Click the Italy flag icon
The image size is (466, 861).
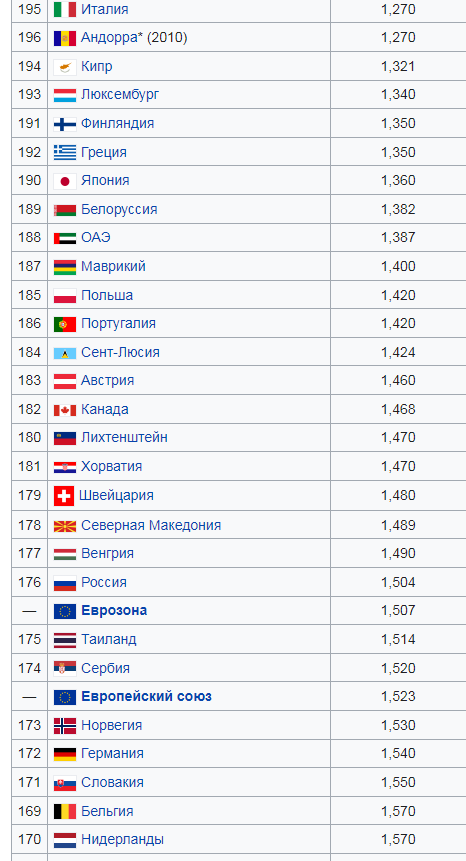point(65,9)
